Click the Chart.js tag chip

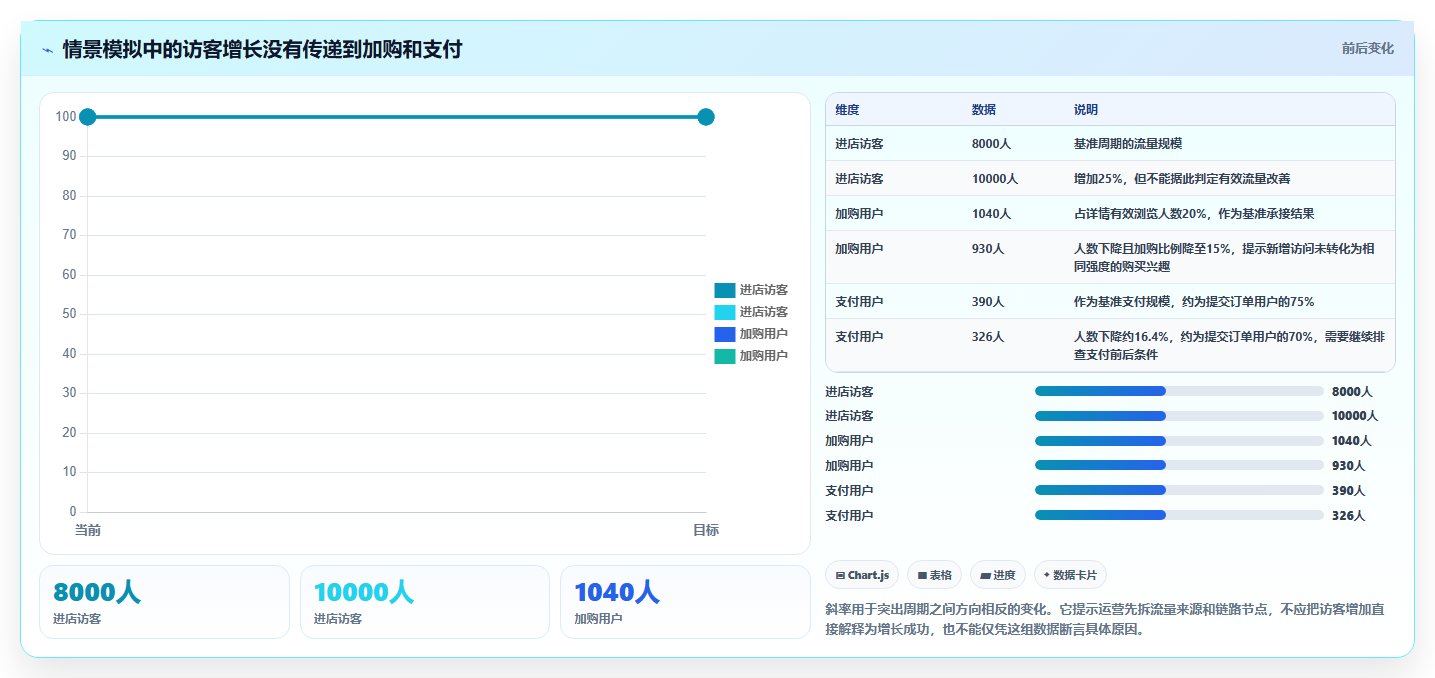[x=863, y=575]
